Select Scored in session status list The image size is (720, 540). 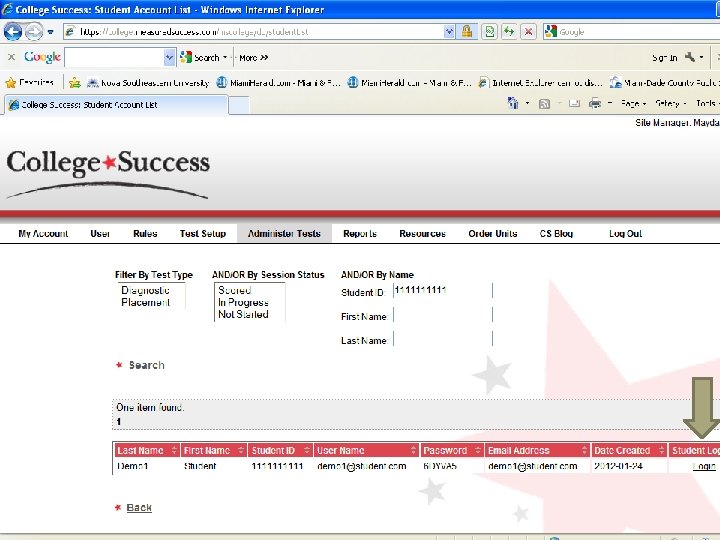coord(235,290)
